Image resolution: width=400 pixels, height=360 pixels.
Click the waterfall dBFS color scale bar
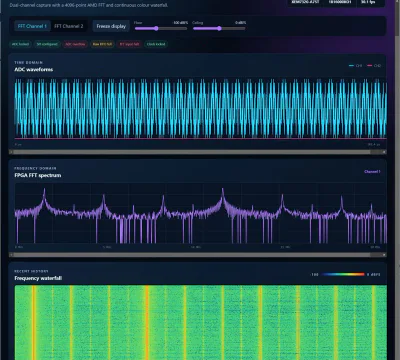(343, 274)
